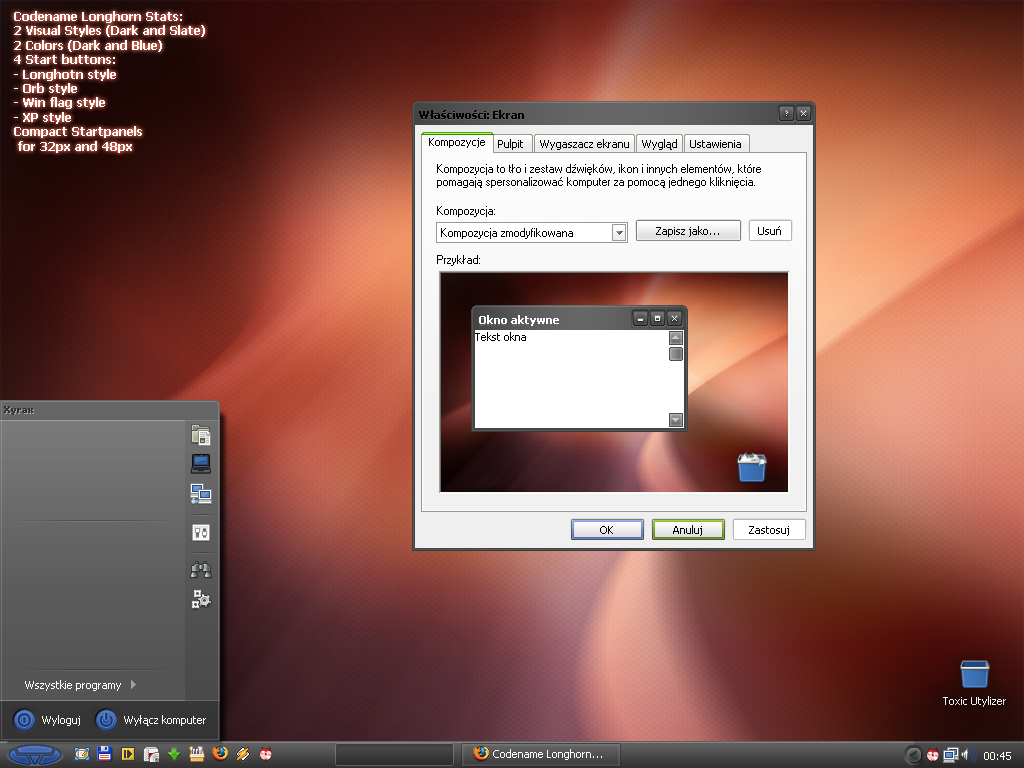Click the Zapisz jako... button
This screenshot has height=768, width=1024.
point(687,231)
